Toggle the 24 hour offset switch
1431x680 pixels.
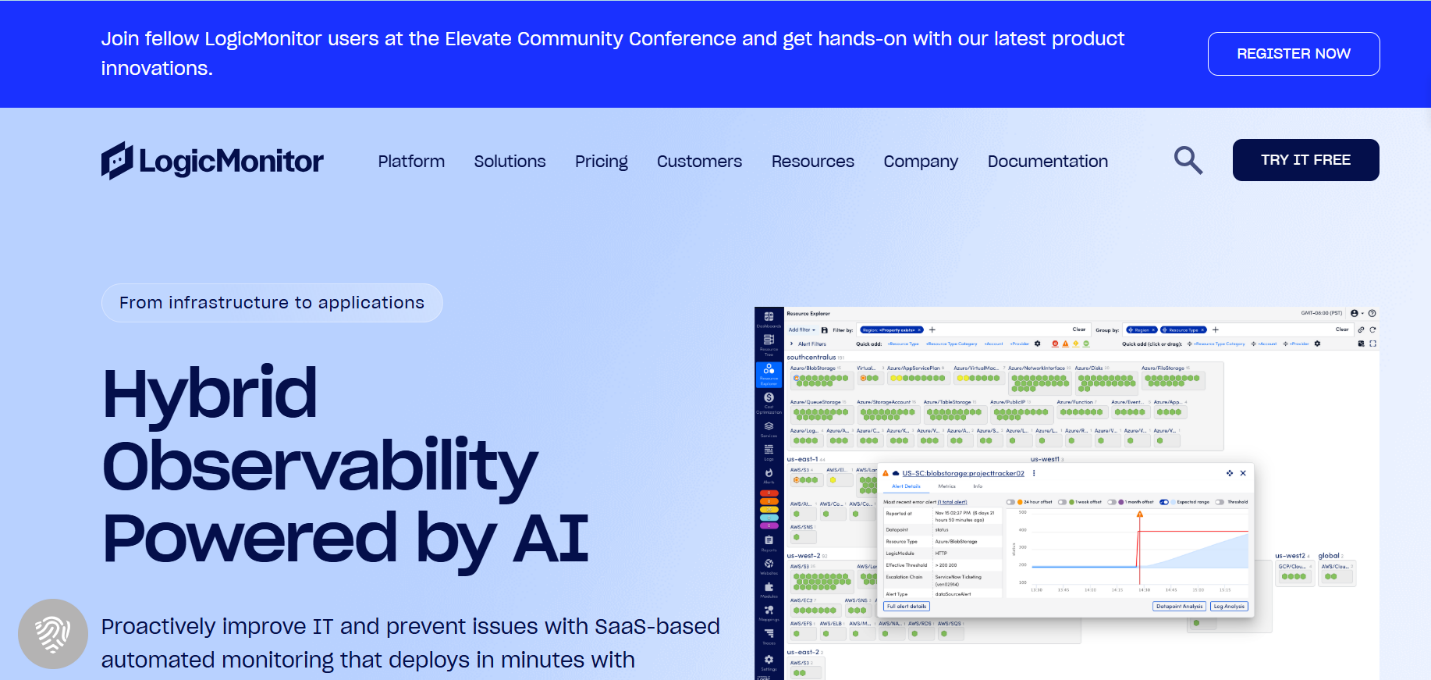(x=1010, y=502)
